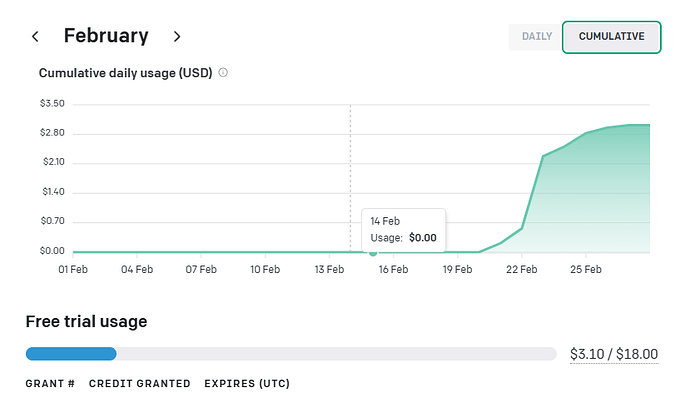Click the 14 Feb usage tooltip
690x393 pixels.
coord(404,230)
